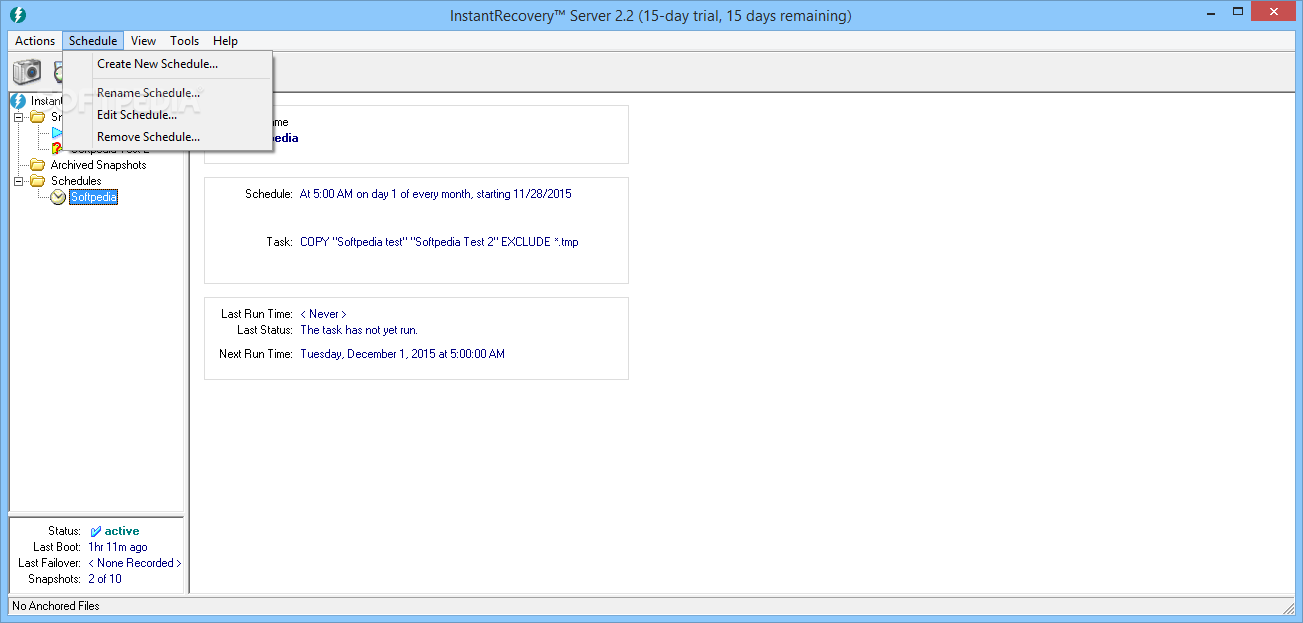Collapse the Schedules tree node

[x=18, y=181]
